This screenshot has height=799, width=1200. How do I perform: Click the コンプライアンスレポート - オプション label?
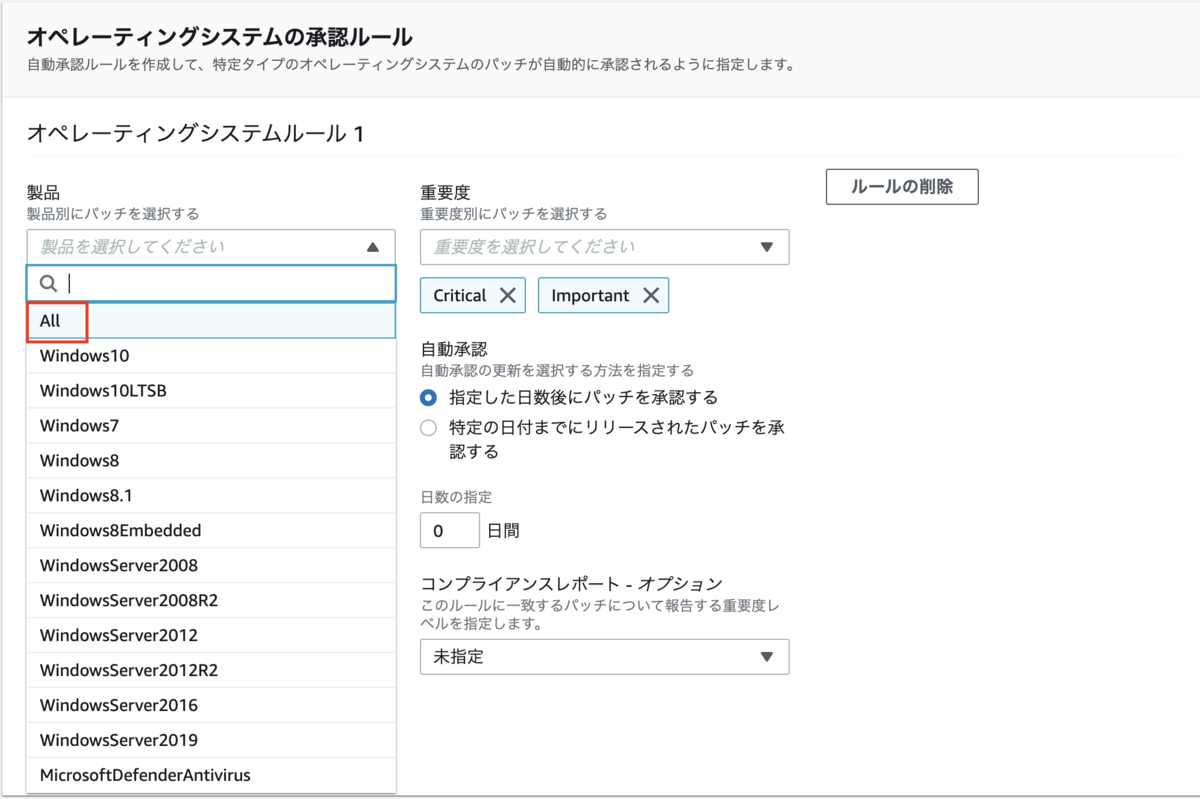(571, 583)
